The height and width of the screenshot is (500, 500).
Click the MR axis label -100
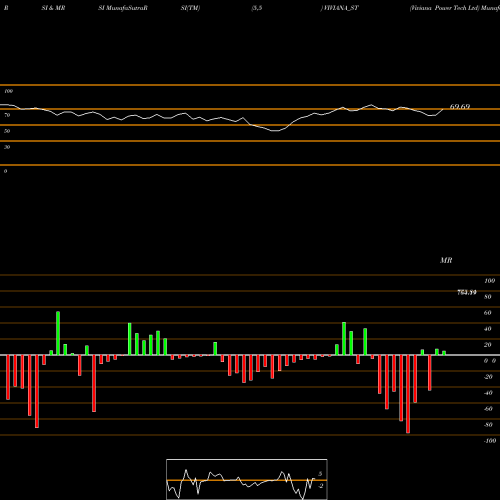(x=490, y=441)
